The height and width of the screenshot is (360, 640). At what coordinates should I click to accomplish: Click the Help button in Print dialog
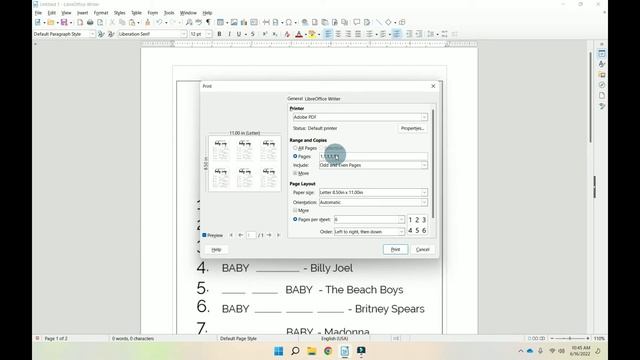tap(216, 250)
